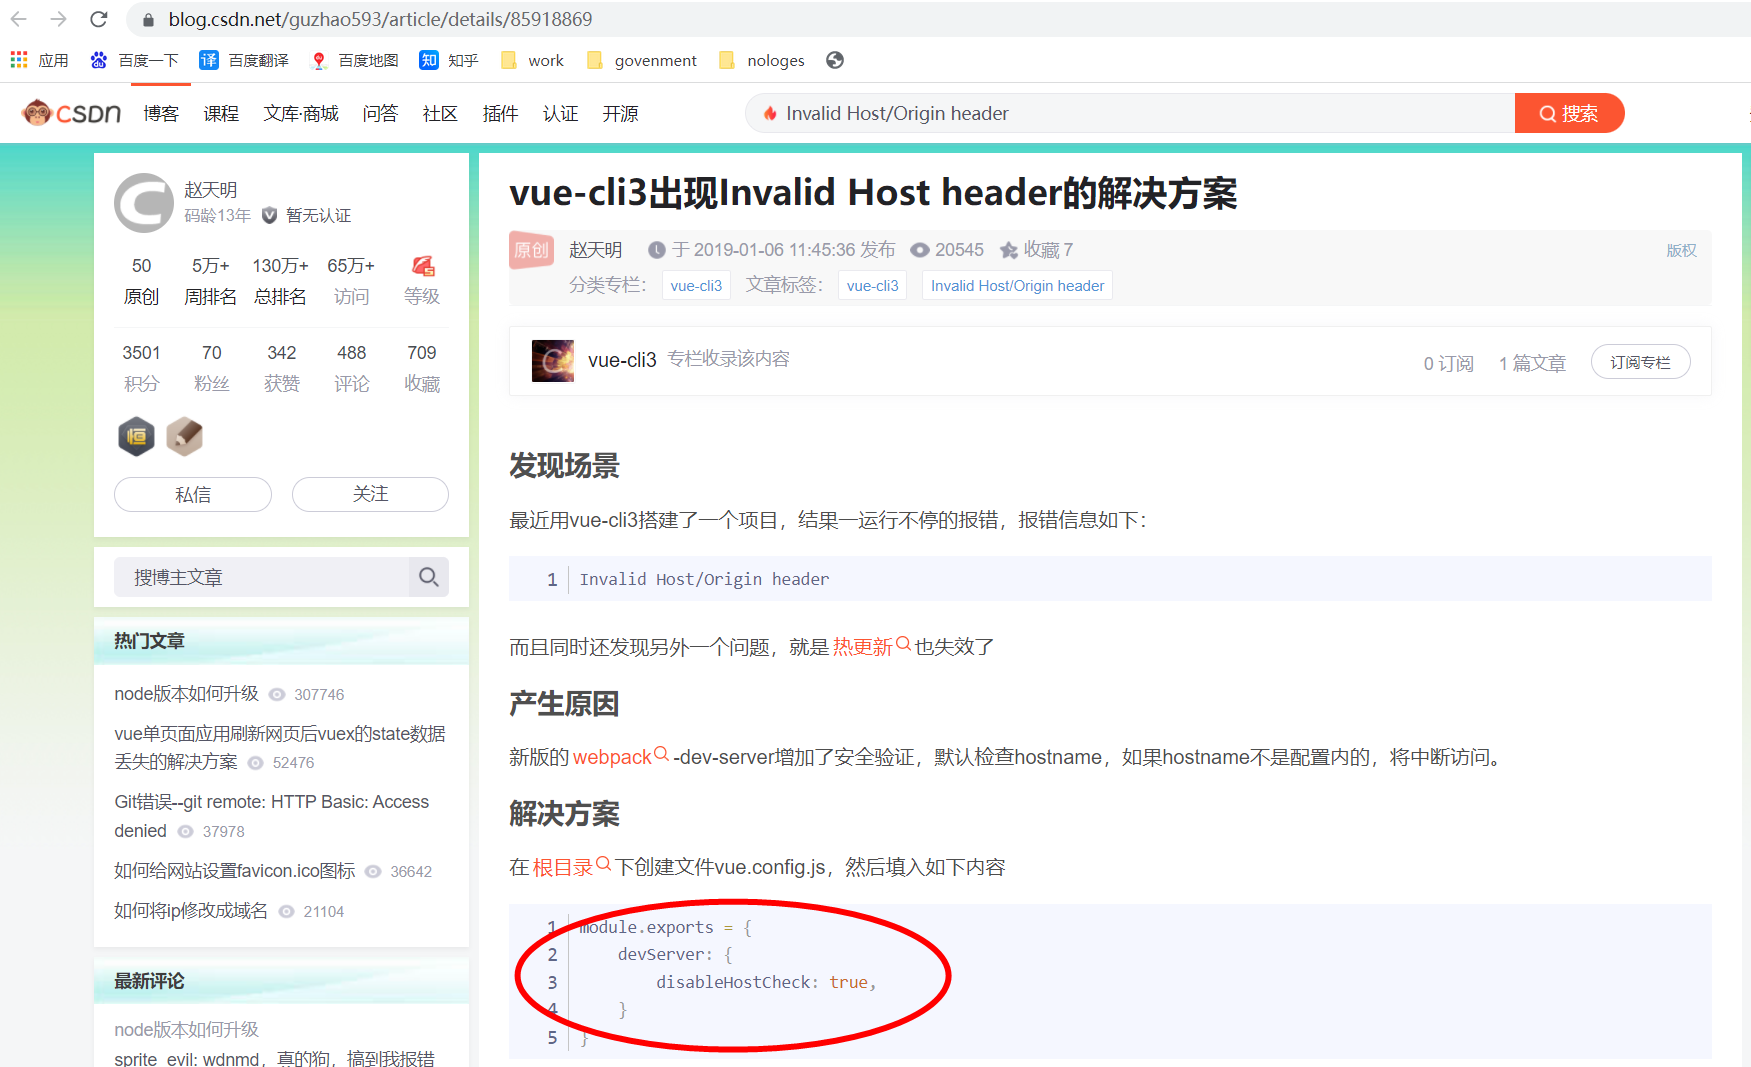Click the eye view count icon
Viewport: 1751px width, 1067px height.
[920, 250]
